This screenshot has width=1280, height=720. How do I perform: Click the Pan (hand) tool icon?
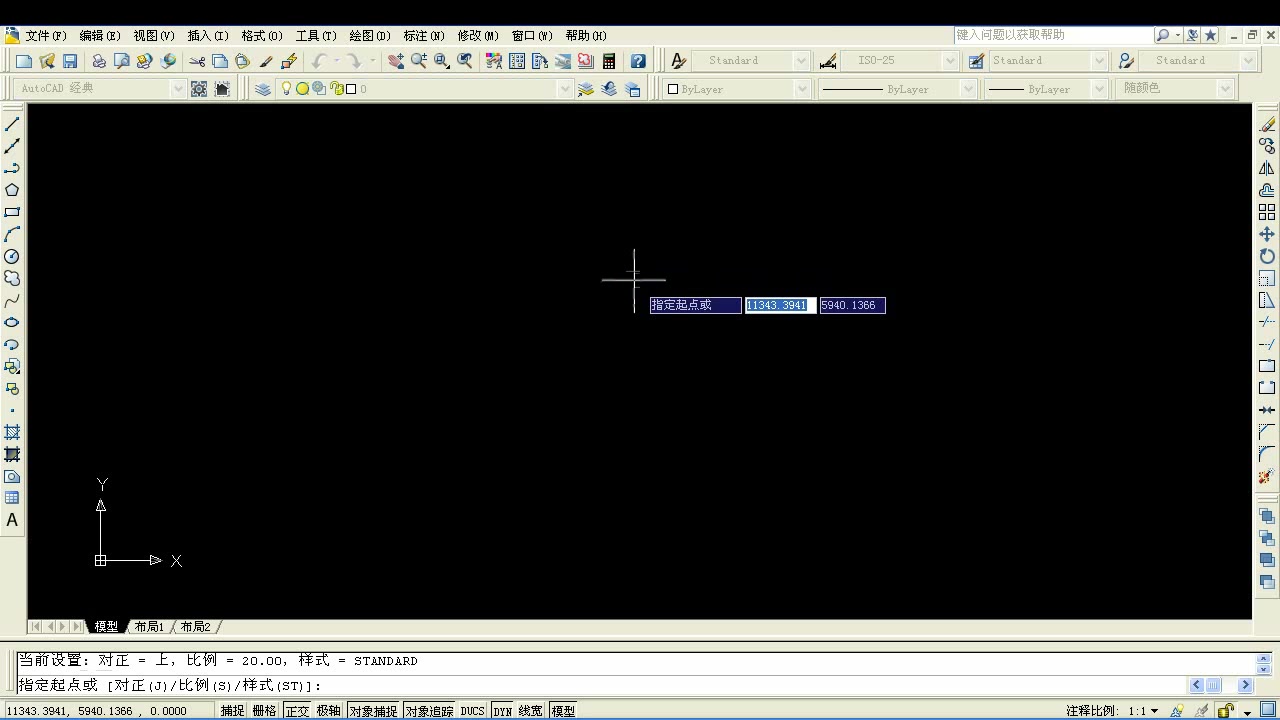tap(396, 61)
